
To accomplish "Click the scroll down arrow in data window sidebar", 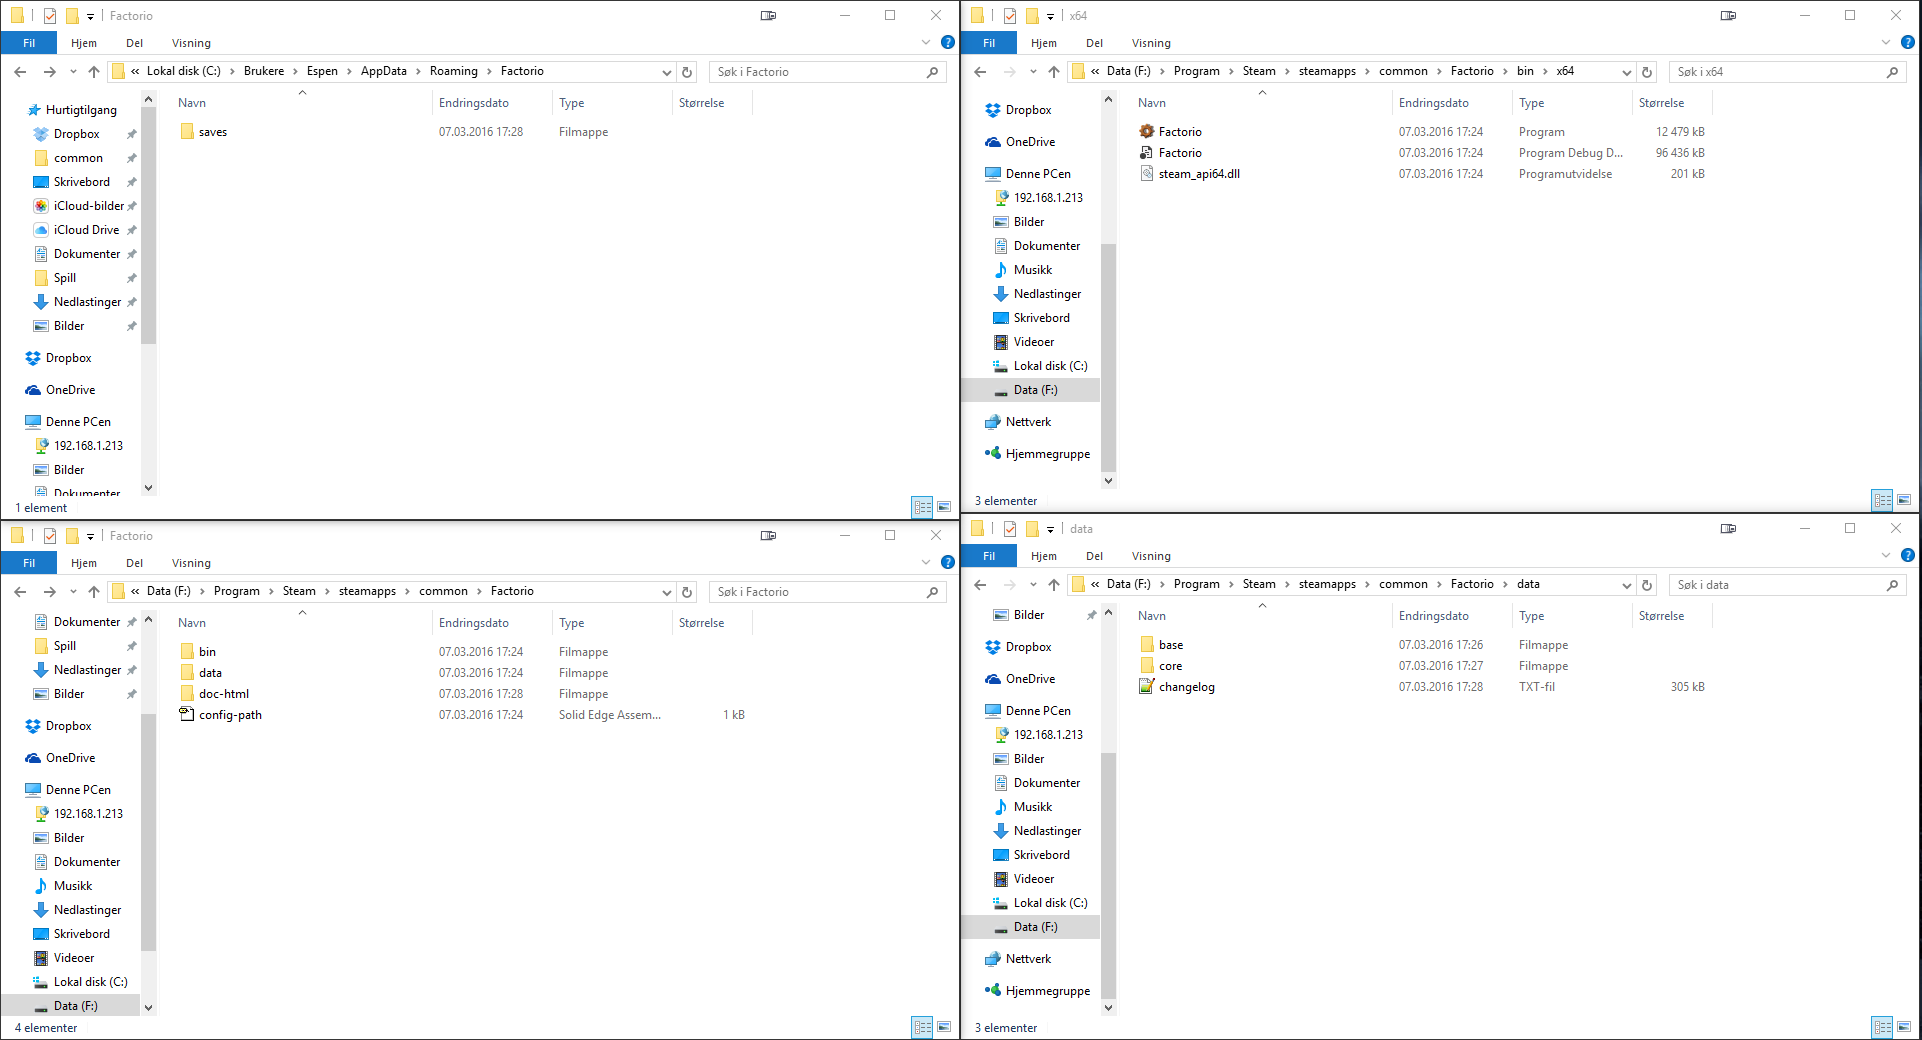I will click(1108, 1008).
